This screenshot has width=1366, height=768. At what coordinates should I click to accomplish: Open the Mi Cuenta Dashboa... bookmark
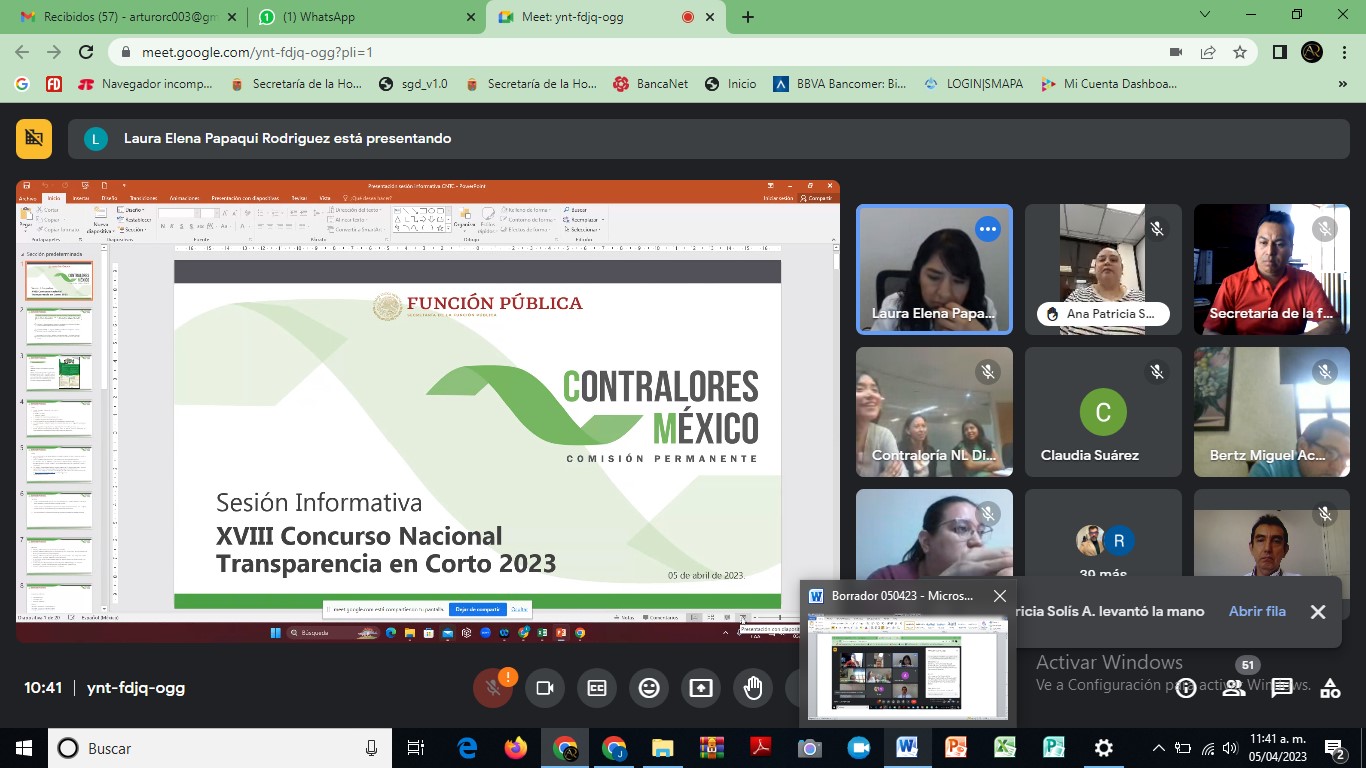1110,84
